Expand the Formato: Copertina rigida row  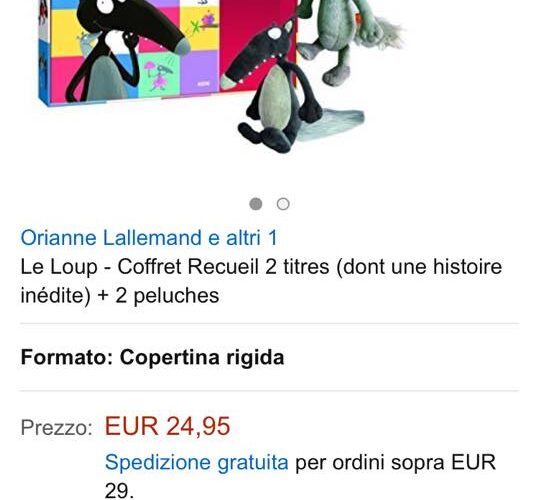(270, 357)
